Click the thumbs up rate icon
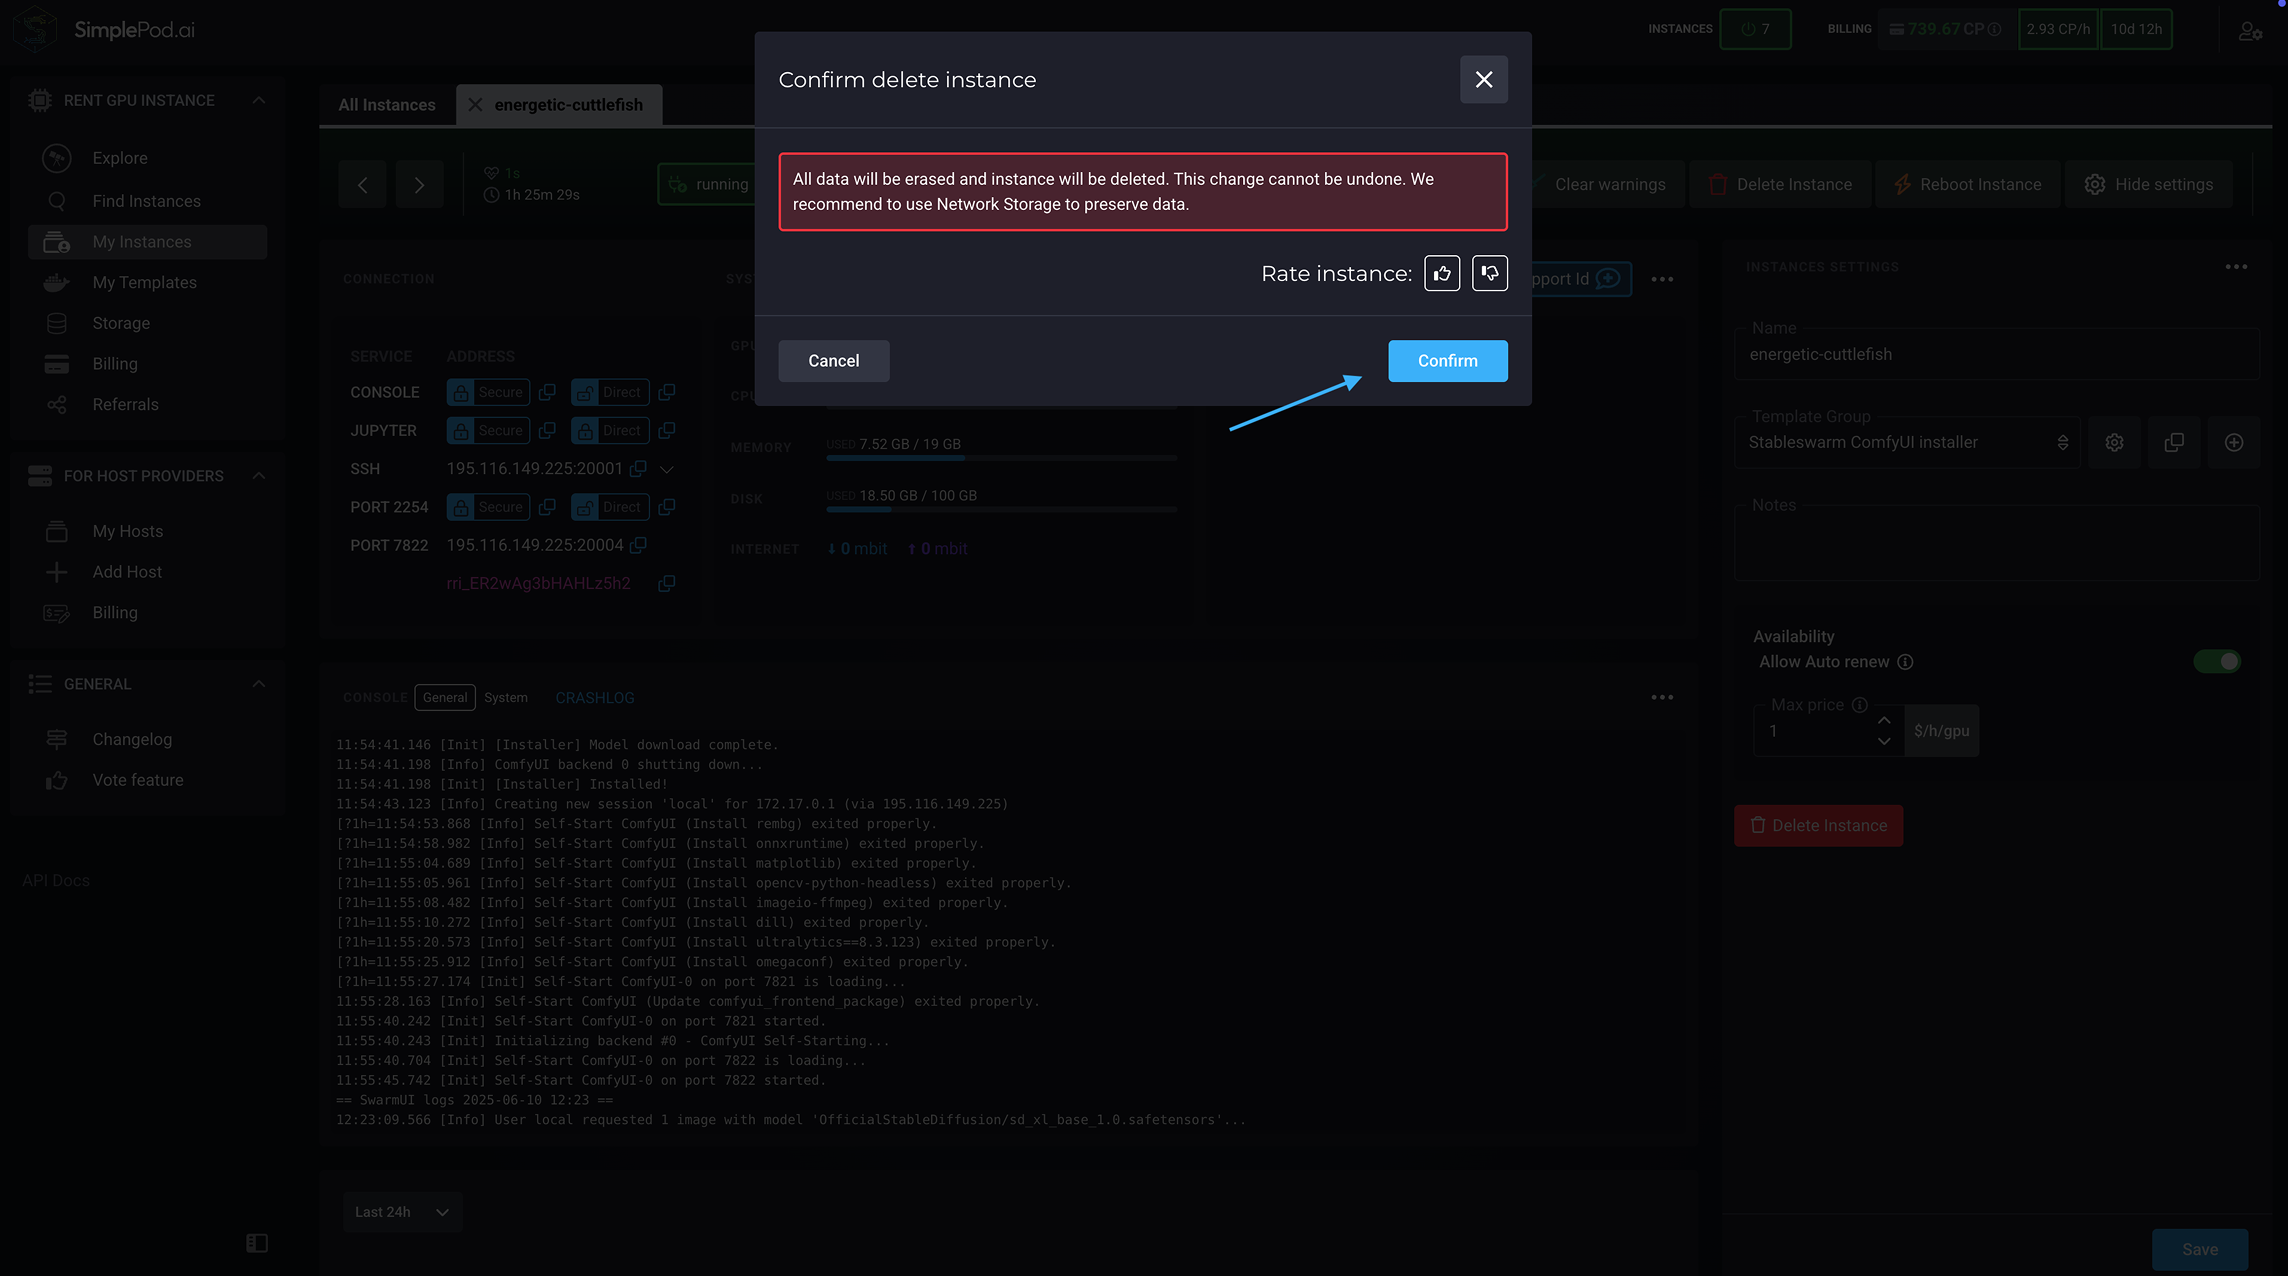 (1442, 273)
